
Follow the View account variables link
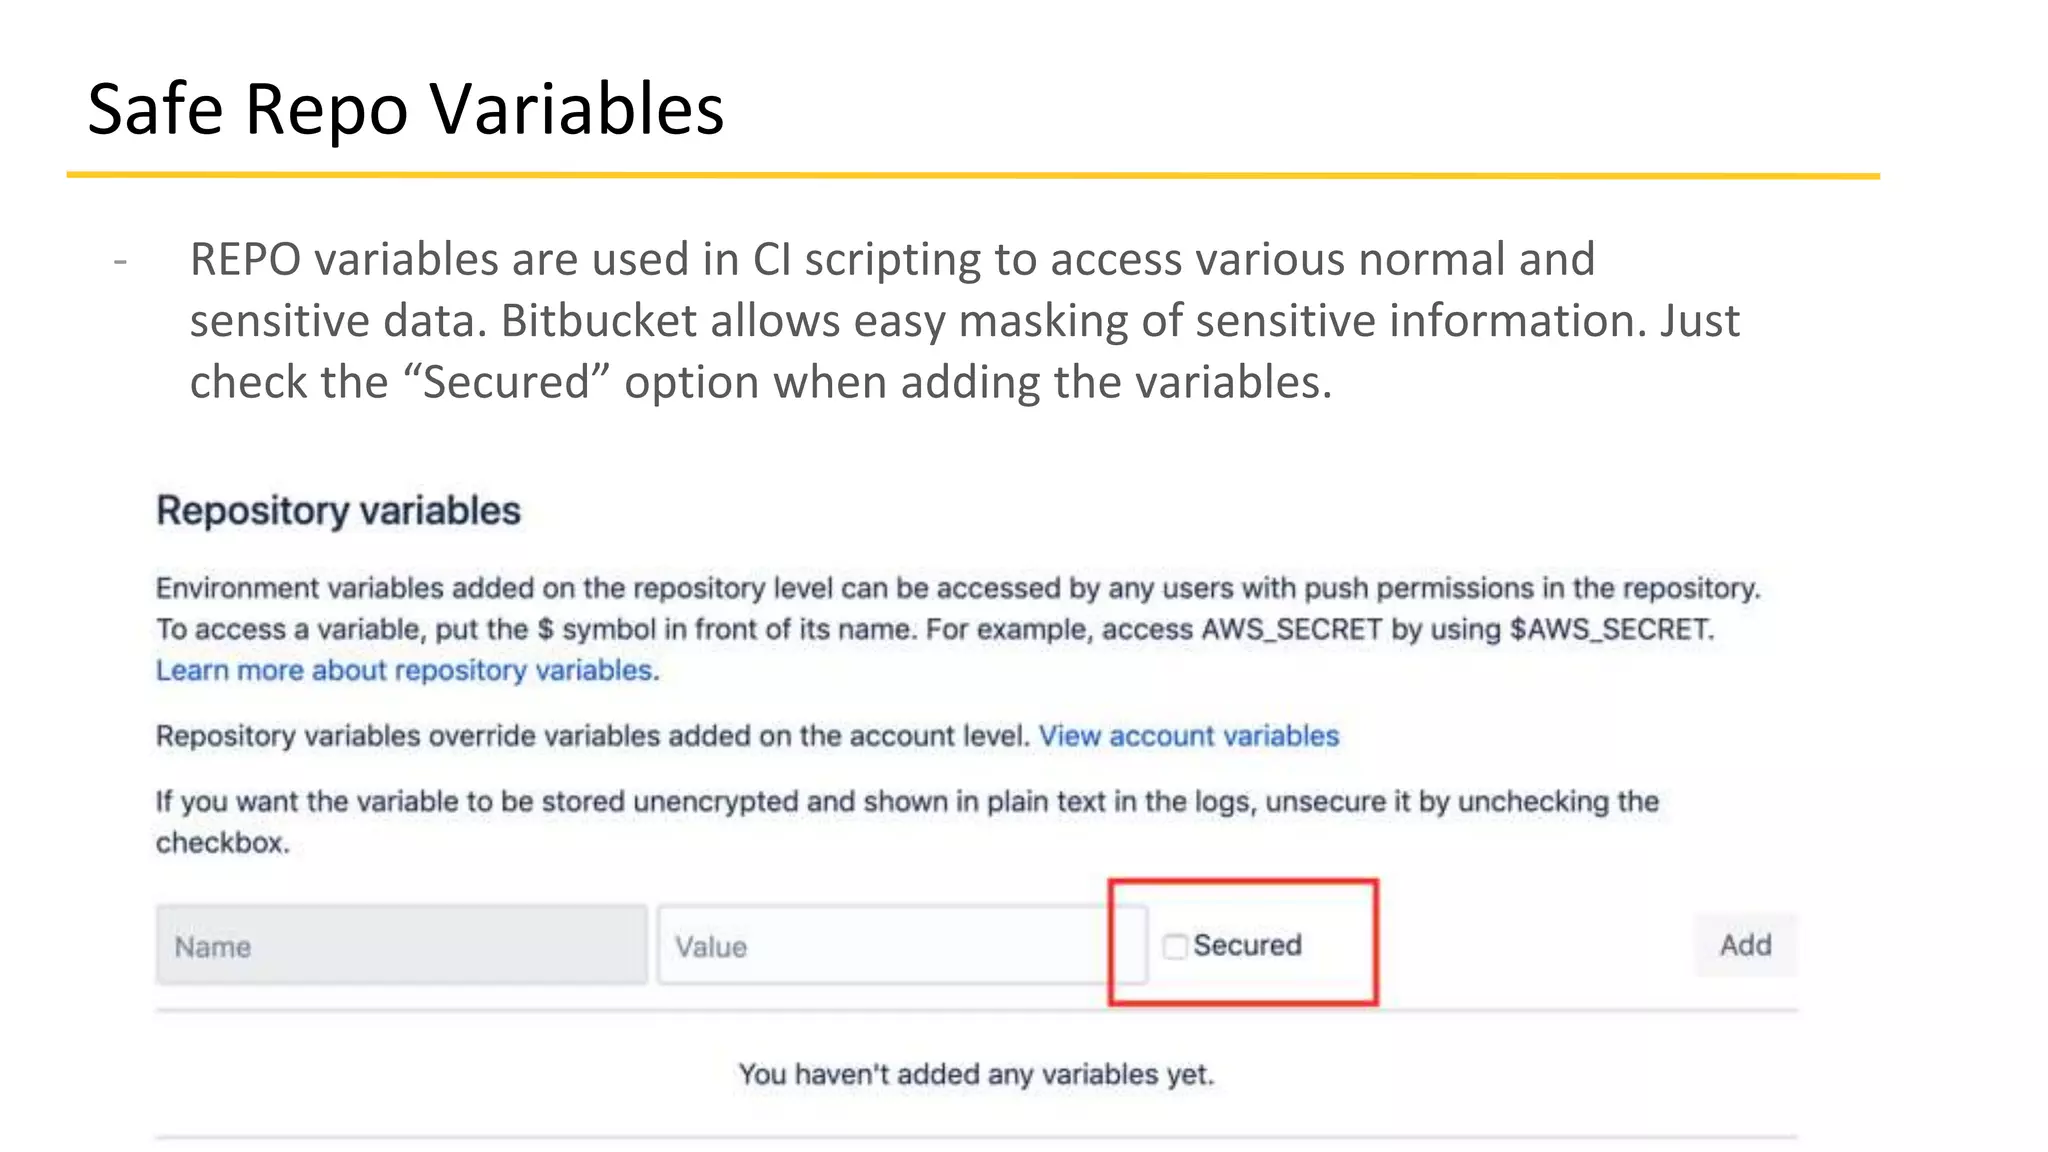pos(1188,736)
